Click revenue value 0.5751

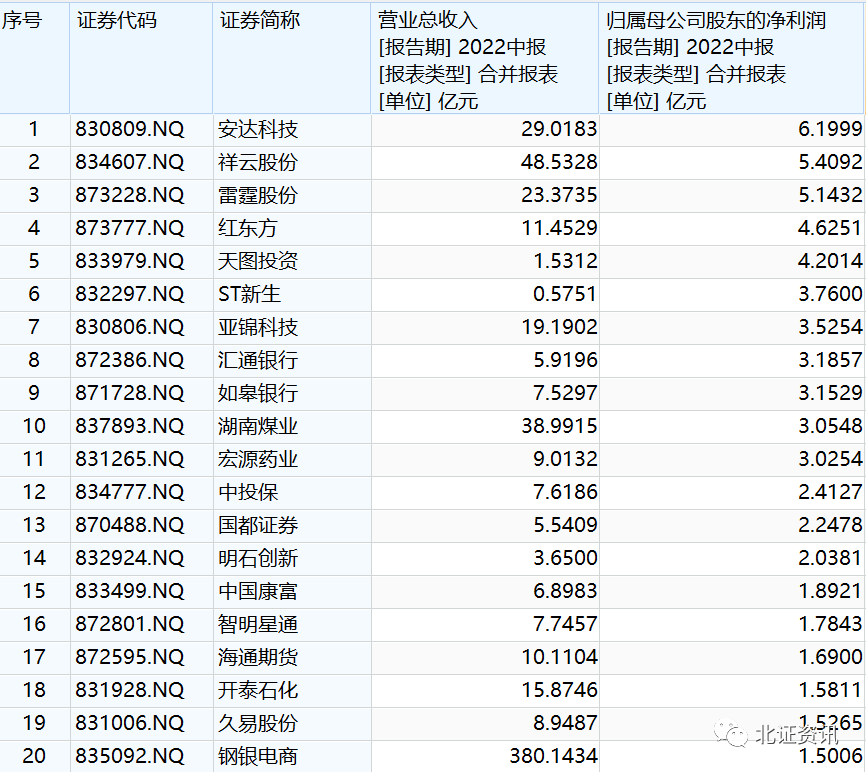coord(565,294)
